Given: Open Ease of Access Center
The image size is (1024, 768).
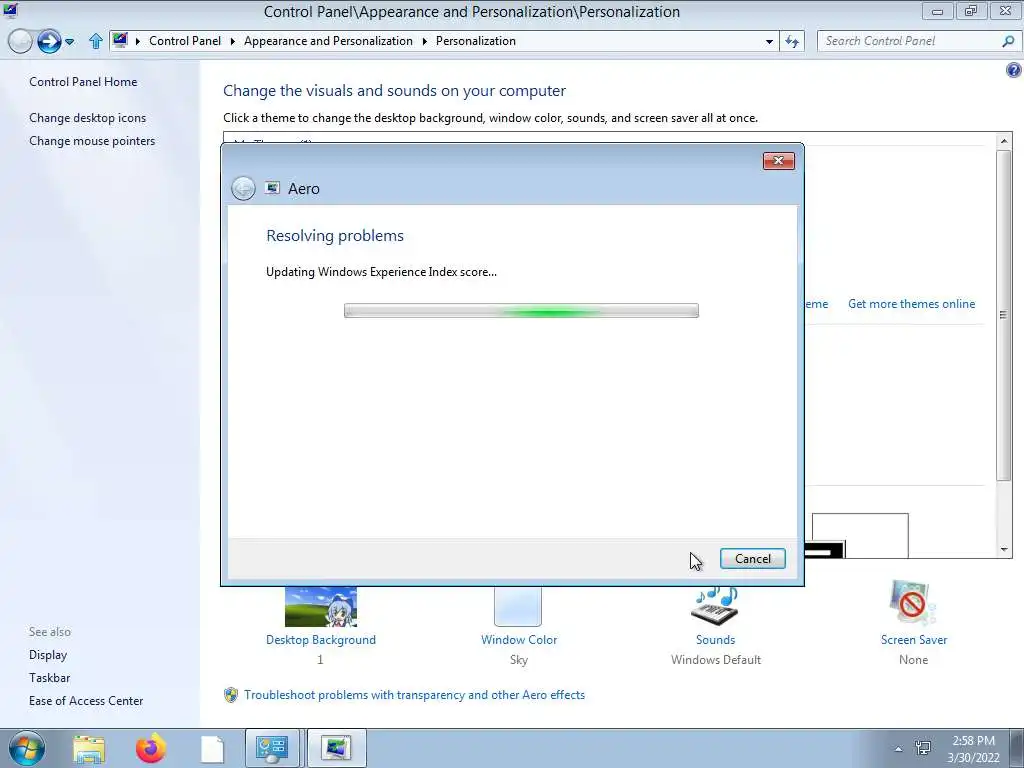Looking at the screenshot, I should pos(86,701).
